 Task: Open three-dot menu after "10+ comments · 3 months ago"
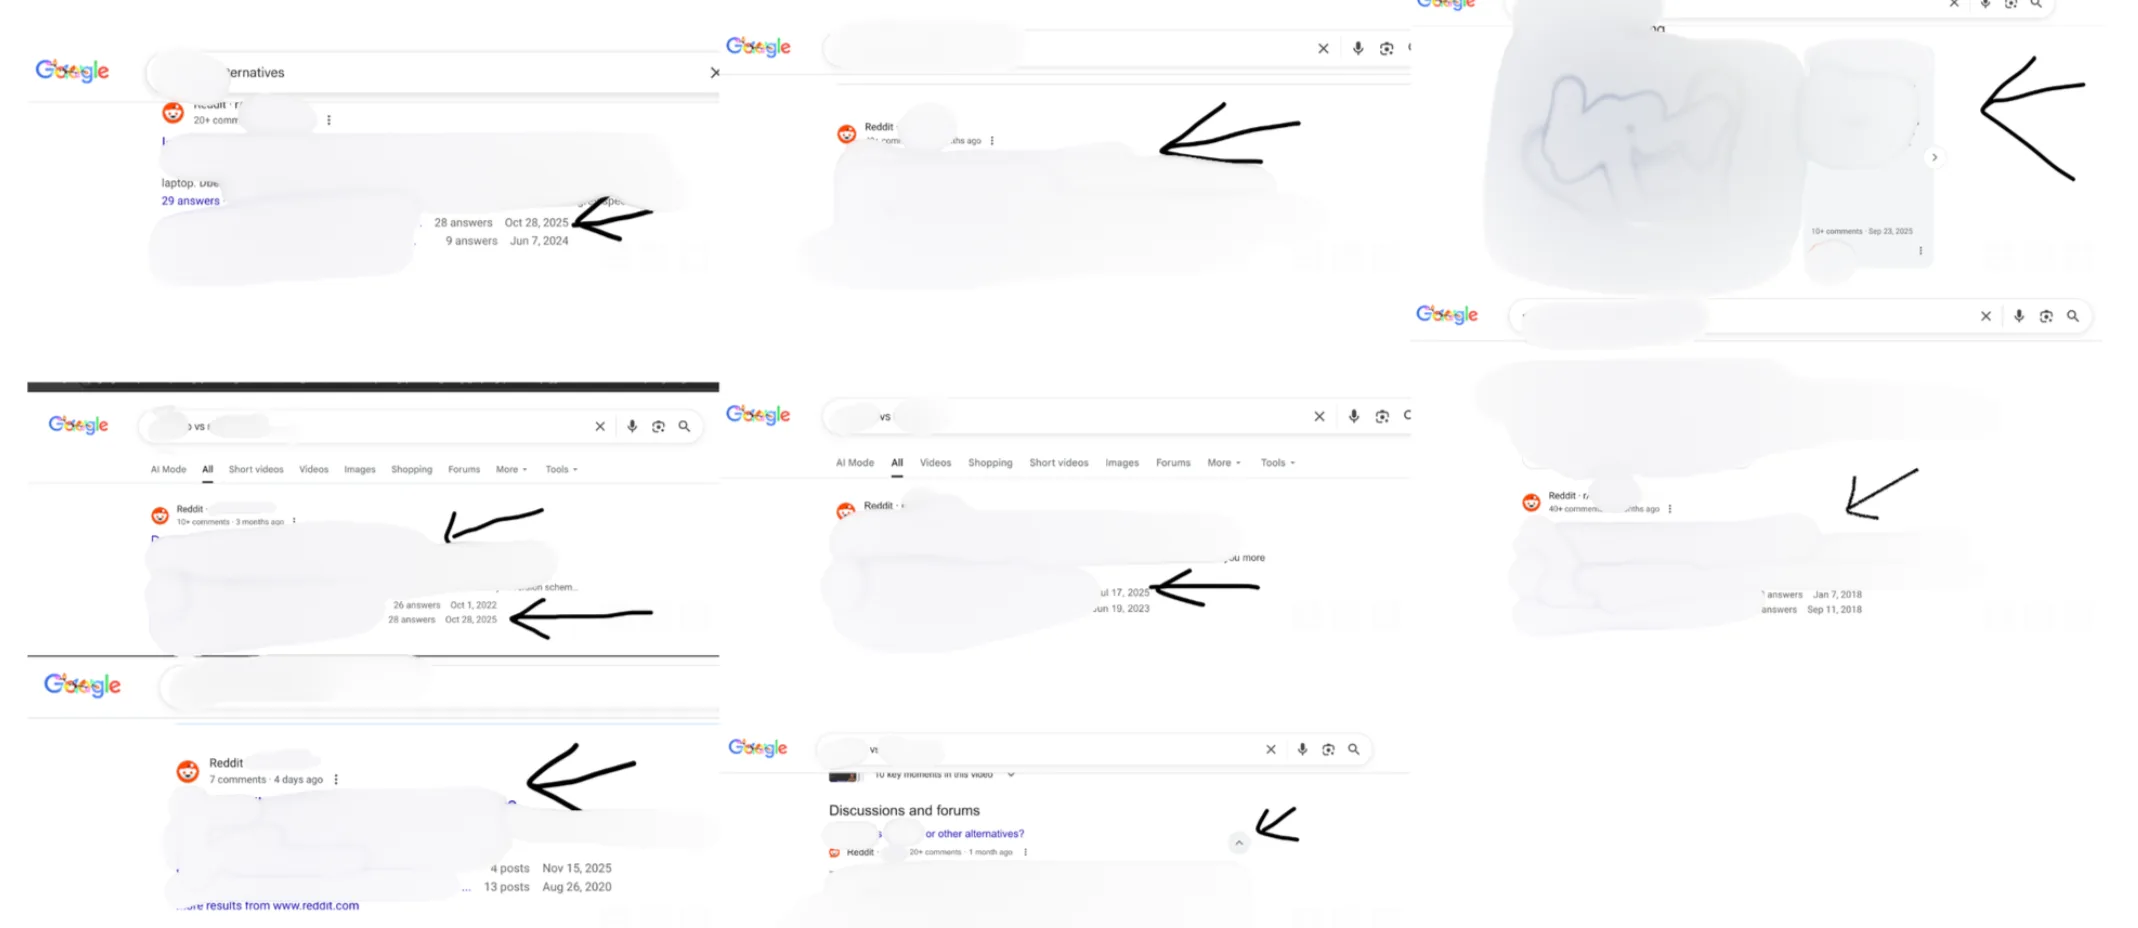click(x=294, y=521)
